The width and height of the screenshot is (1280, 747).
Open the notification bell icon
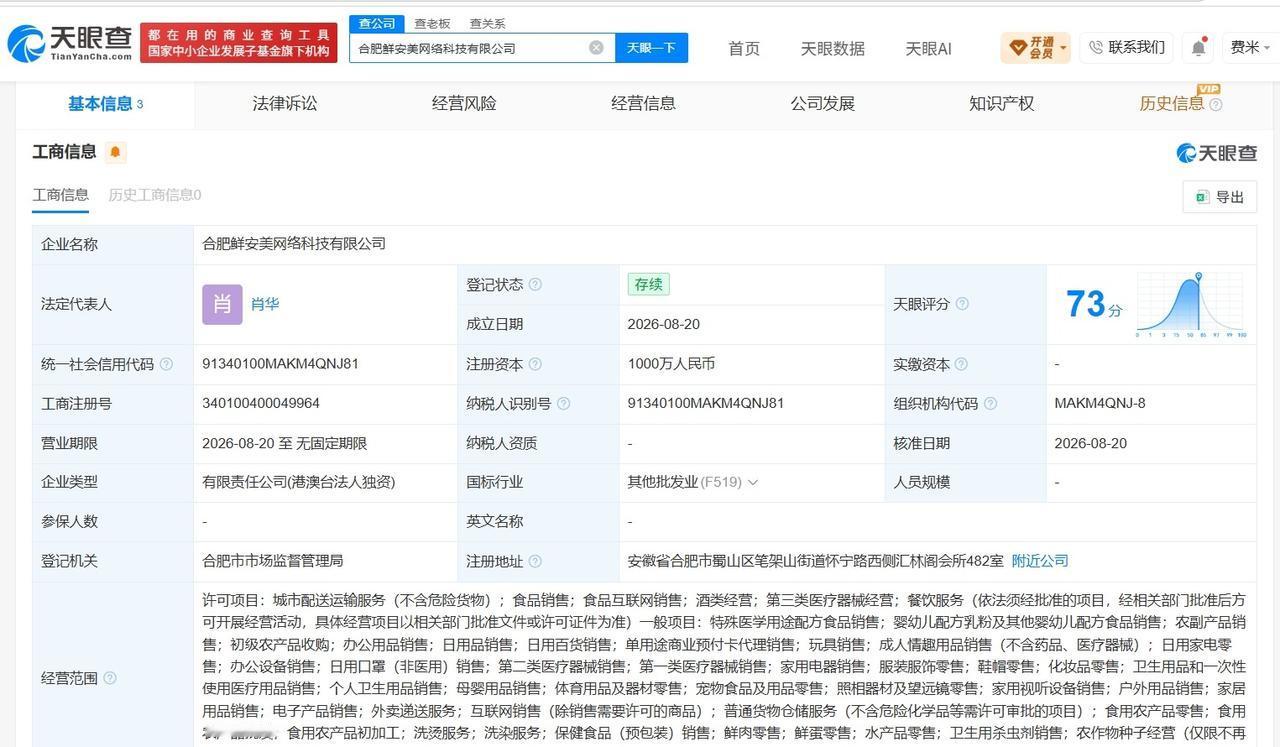point(1198,47)
